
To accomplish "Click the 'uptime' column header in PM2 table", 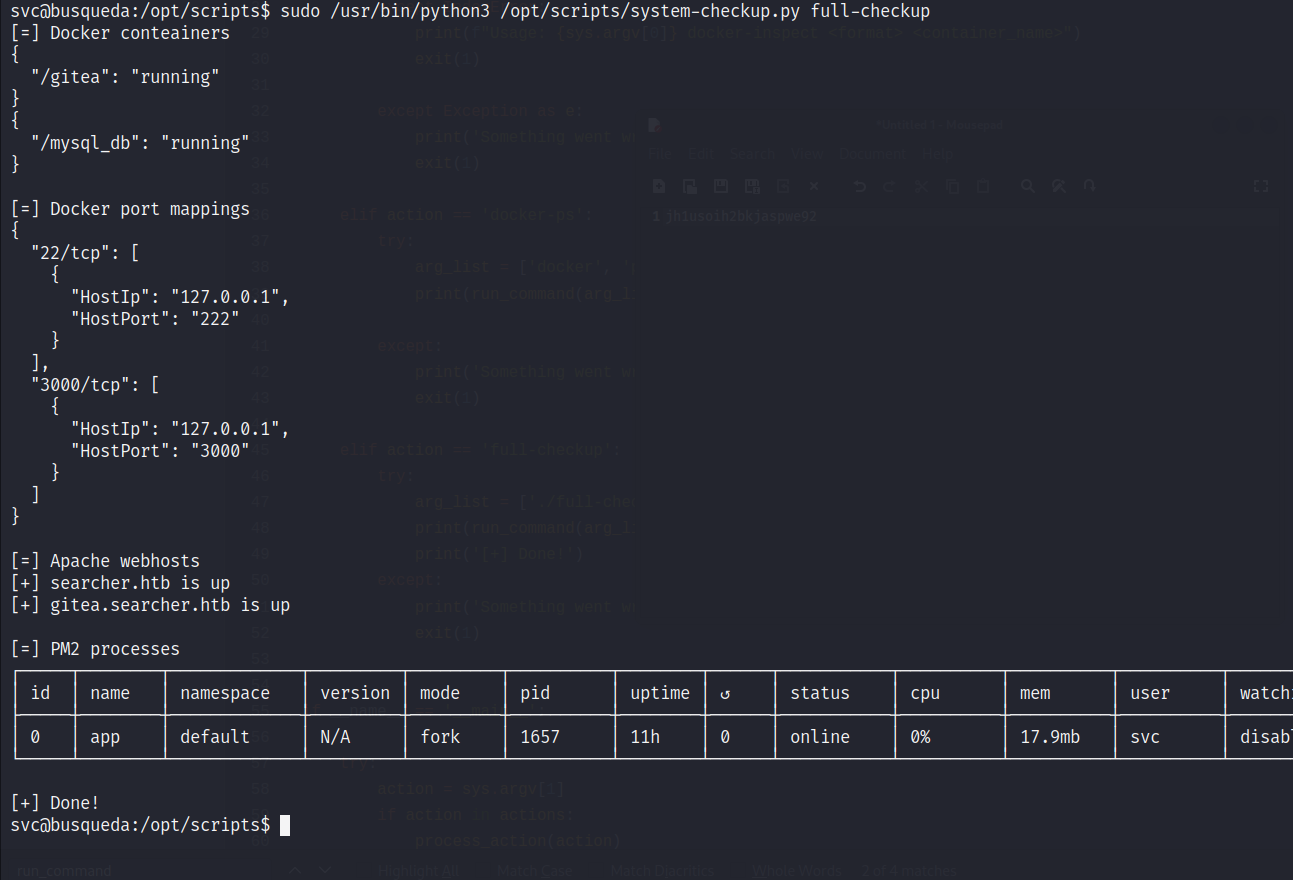I will (660, 693).
